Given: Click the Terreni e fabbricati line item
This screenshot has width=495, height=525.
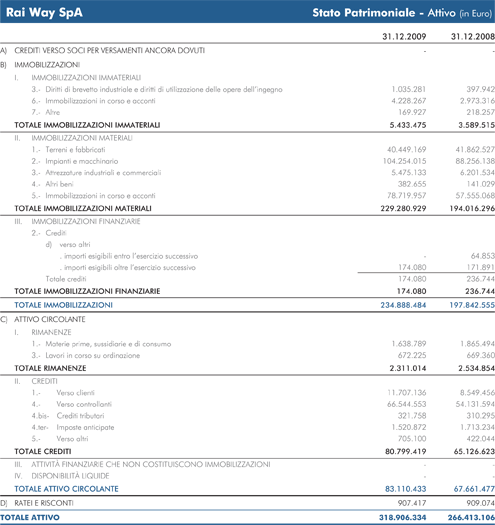Looking at the screenshot, I should (75, 150).
